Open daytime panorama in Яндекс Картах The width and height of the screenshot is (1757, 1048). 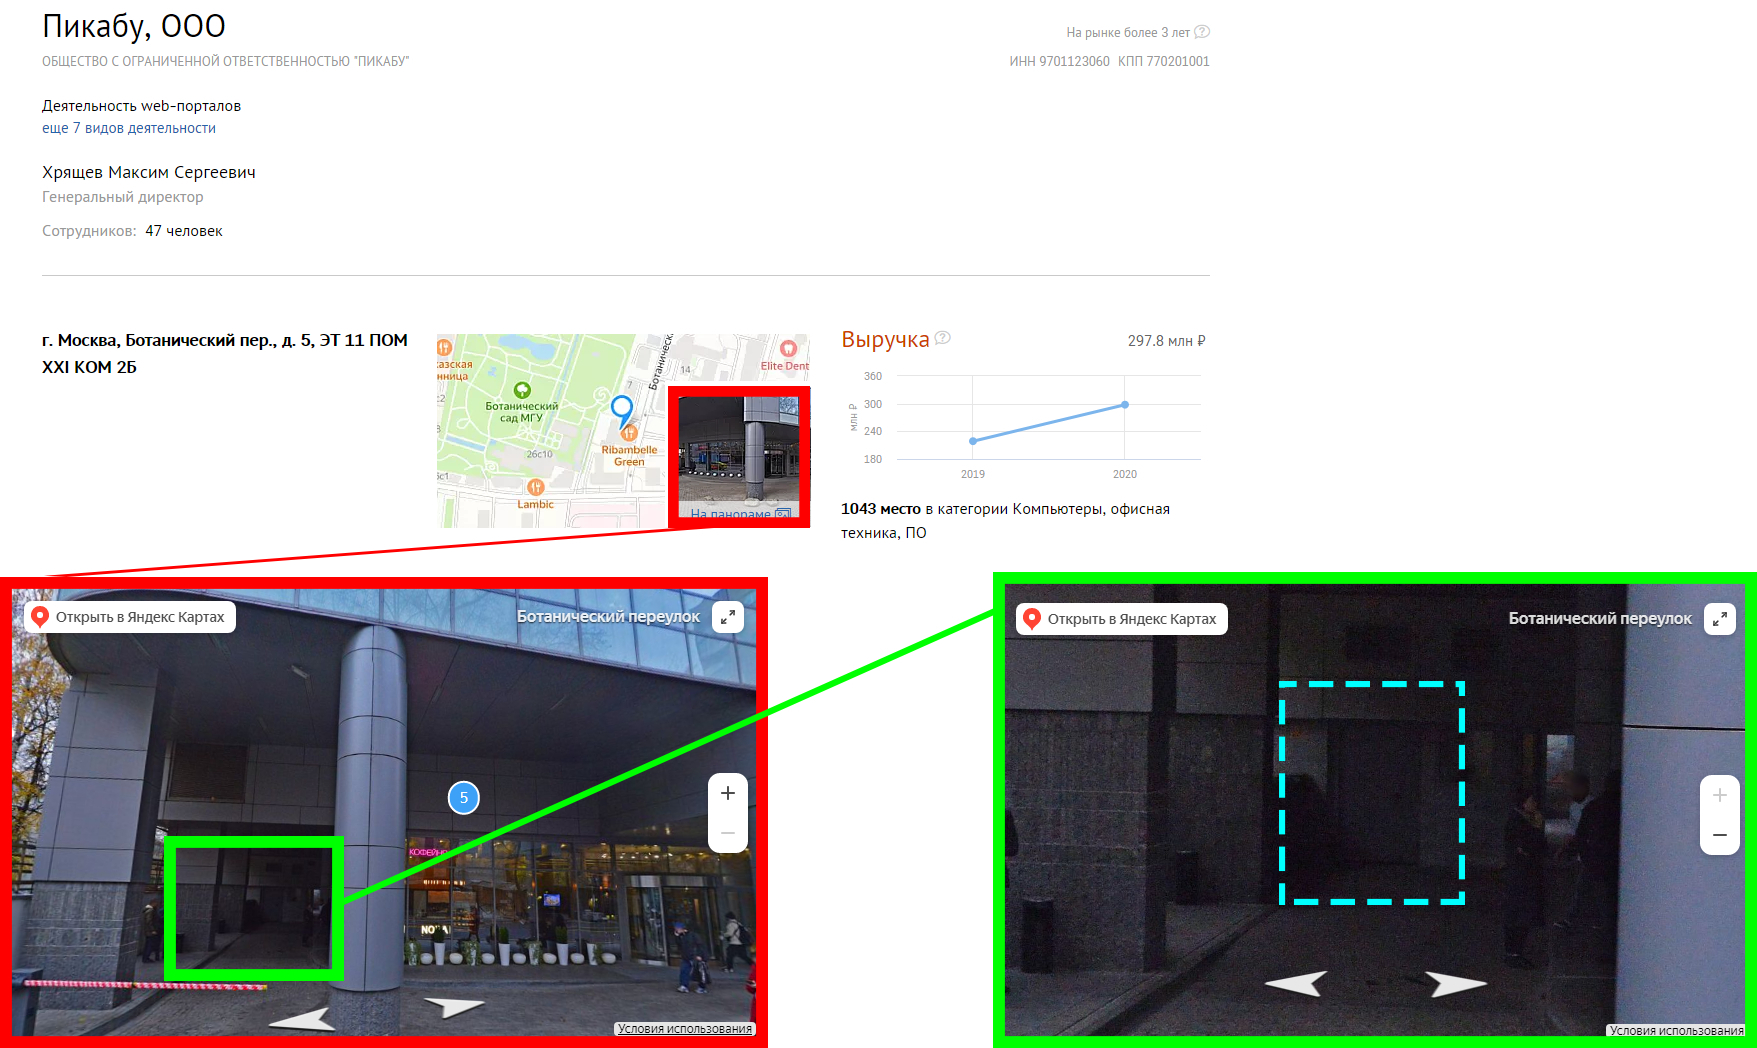130,617
